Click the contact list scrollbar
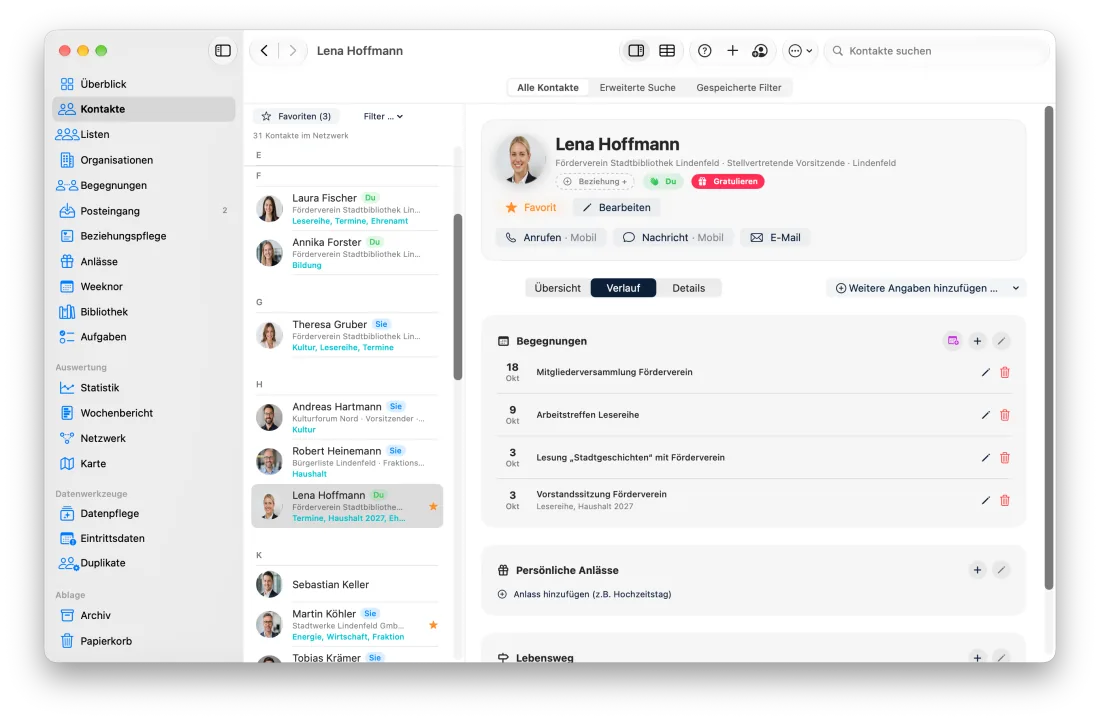 [458, 297]
